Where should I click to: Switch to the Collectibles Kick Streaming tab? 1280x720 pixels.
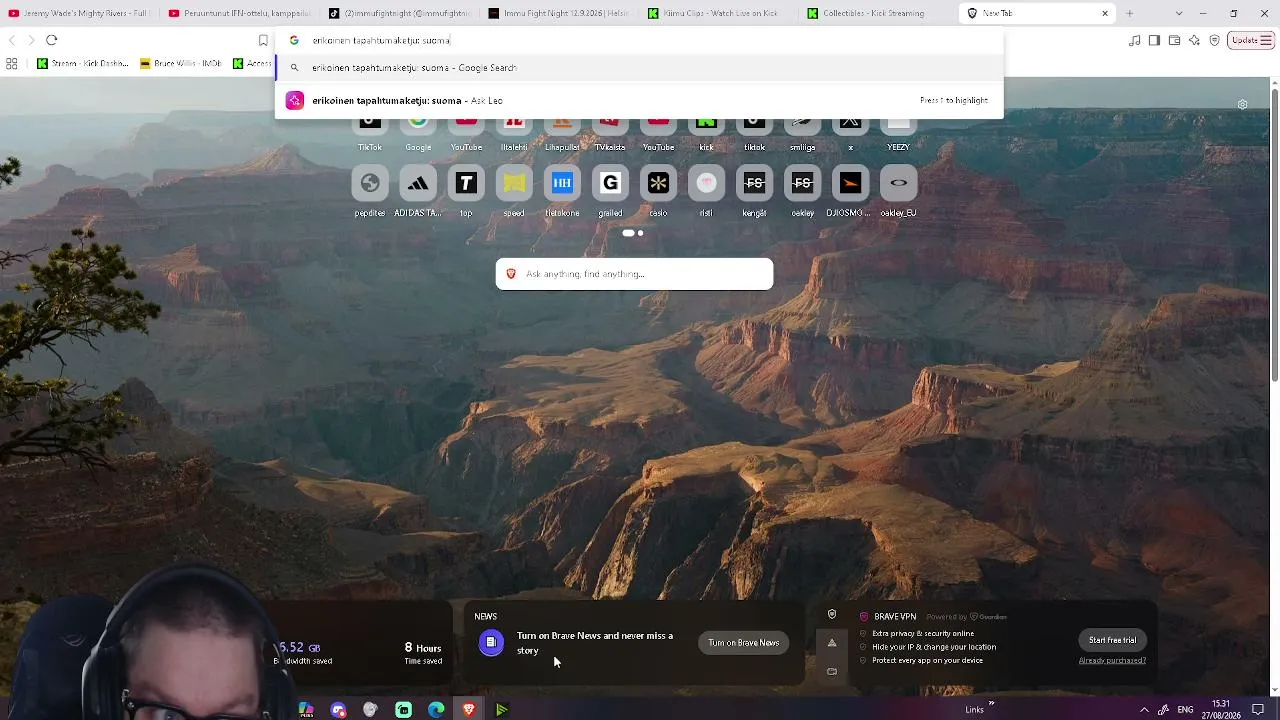pyautogui.click(x=879, y=13)
